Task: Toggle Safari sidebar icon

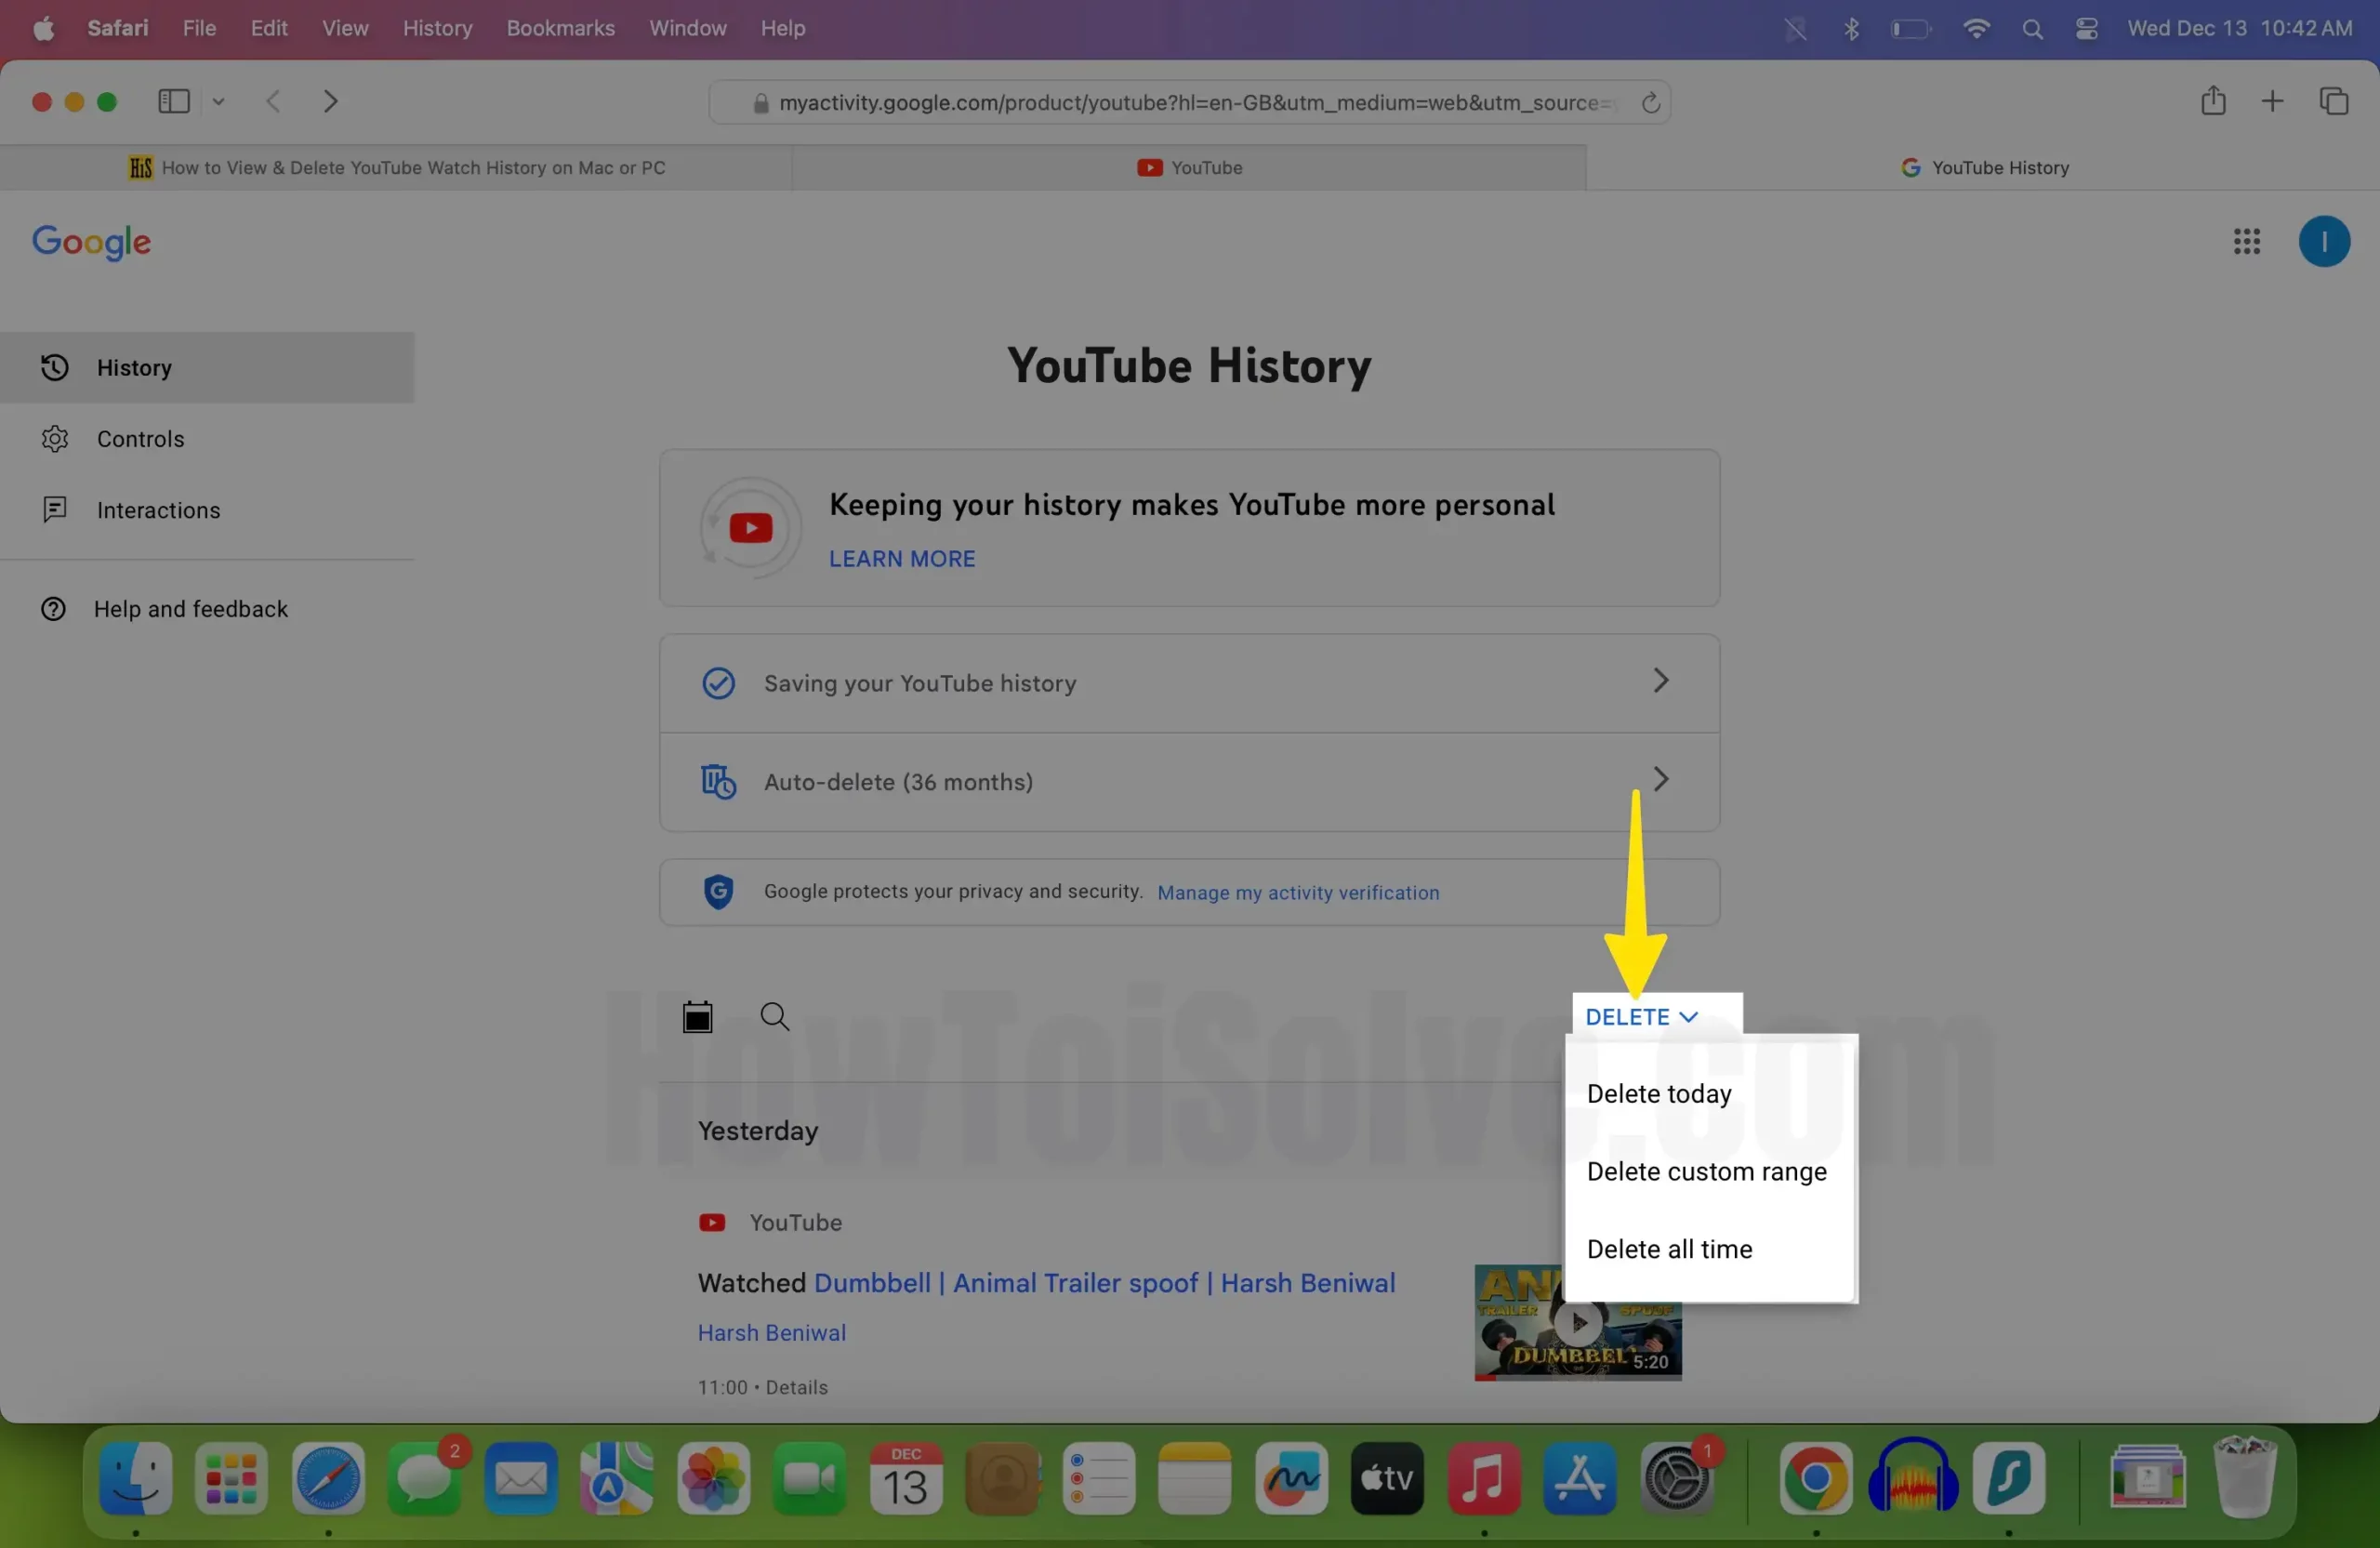Action: pos(174,101)
